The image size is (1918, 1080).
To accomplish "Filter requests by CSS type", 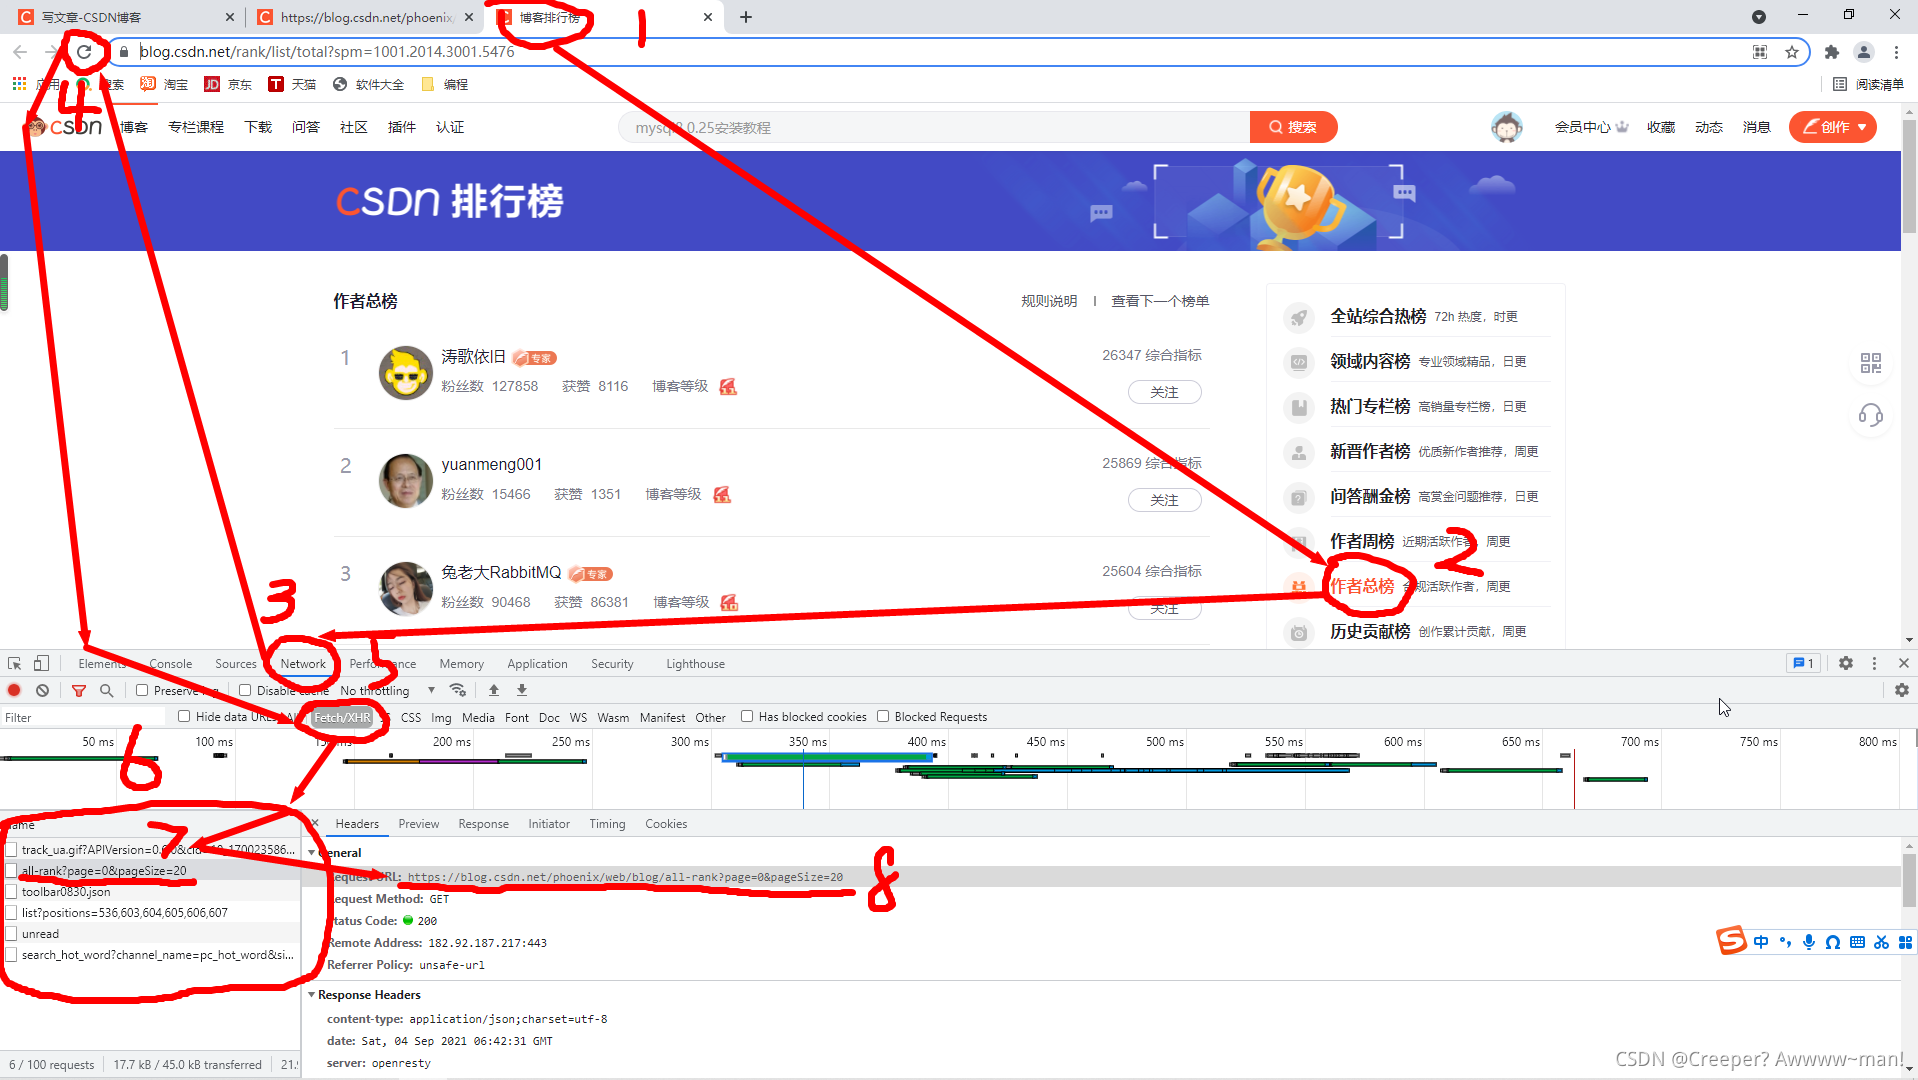I will click(411, 717).
